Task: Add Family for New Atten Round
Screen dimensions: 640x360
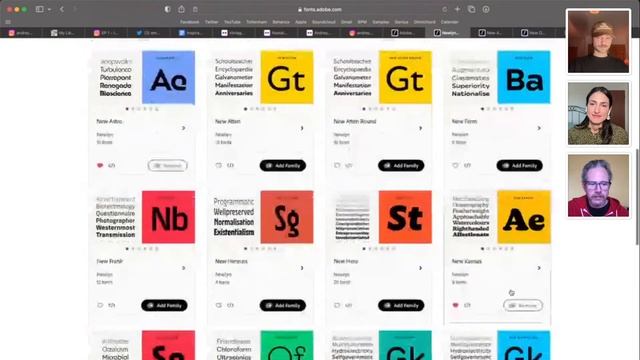Action: [x=401, y=165]
